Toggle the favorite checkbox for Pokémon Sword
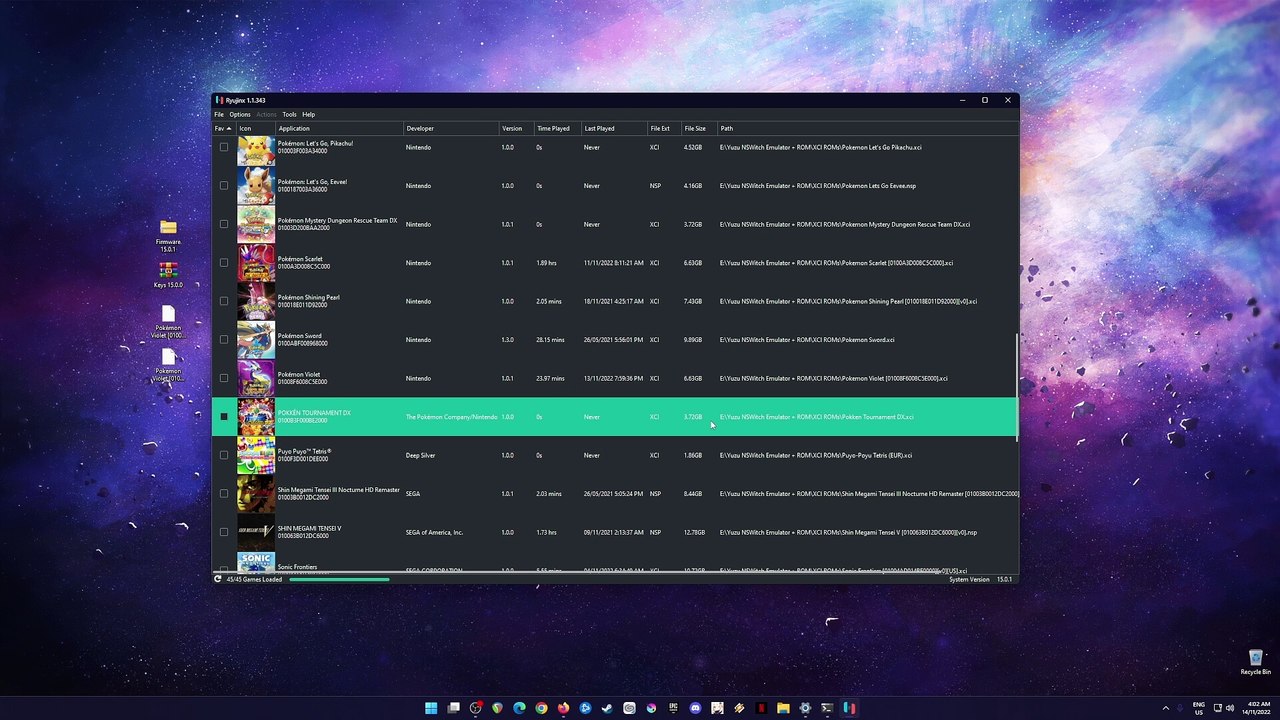The height and width of the screenshot is (720, 1280). (224, 340)
